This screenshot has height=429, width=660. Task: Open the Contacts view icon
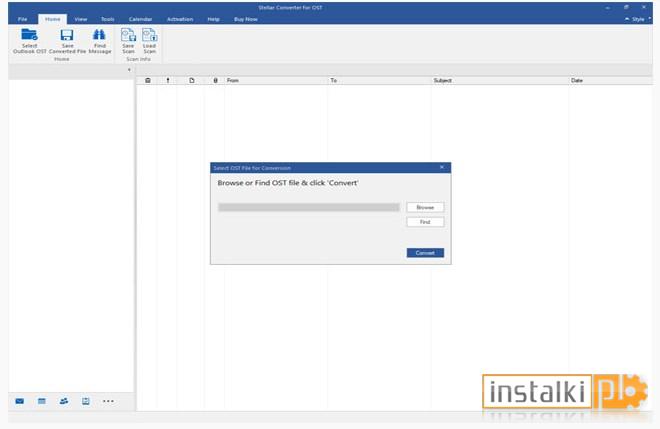[x=64, y=401]
